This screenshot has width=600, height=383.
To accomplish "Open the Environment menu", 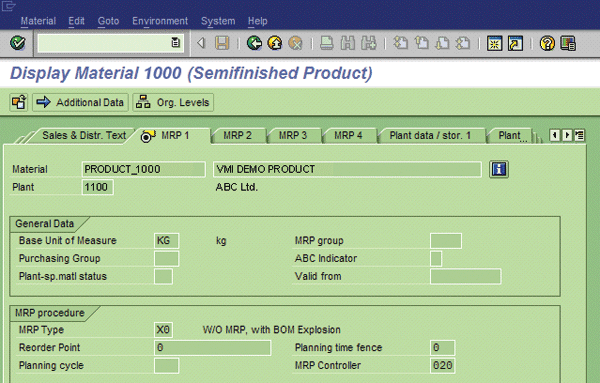I will pyautogui.click(x=160, y=21).
